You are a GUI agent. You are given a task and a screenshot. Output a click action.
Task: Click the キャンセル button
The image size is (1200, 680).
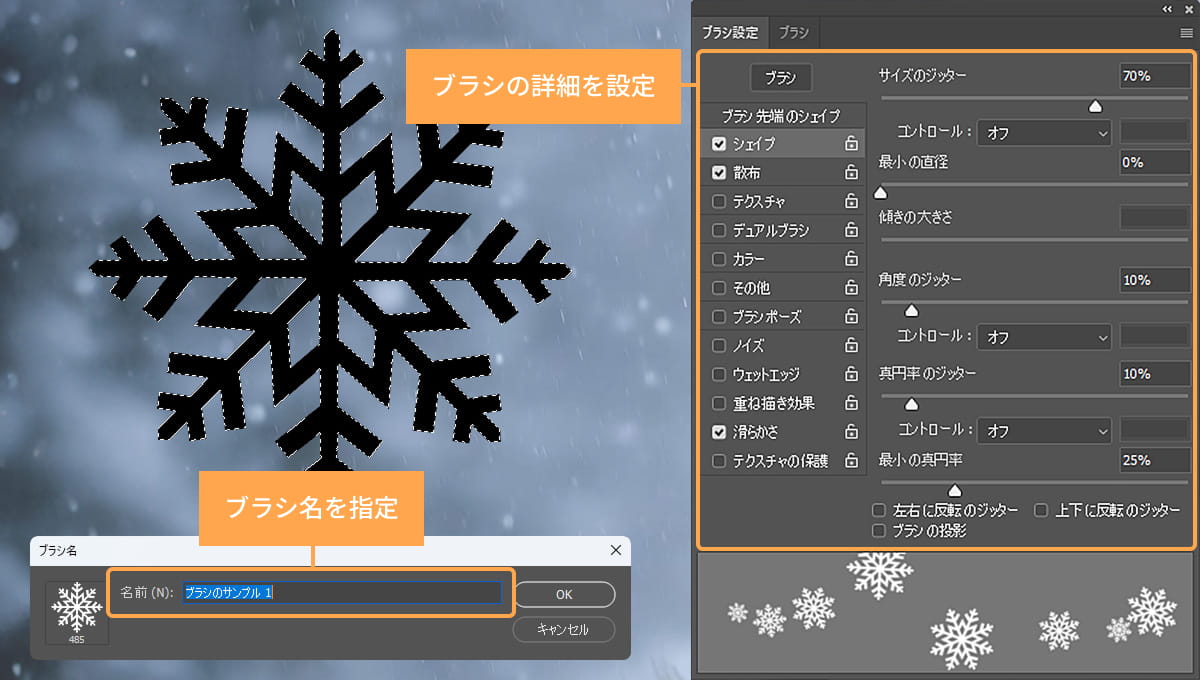[564, 629]
